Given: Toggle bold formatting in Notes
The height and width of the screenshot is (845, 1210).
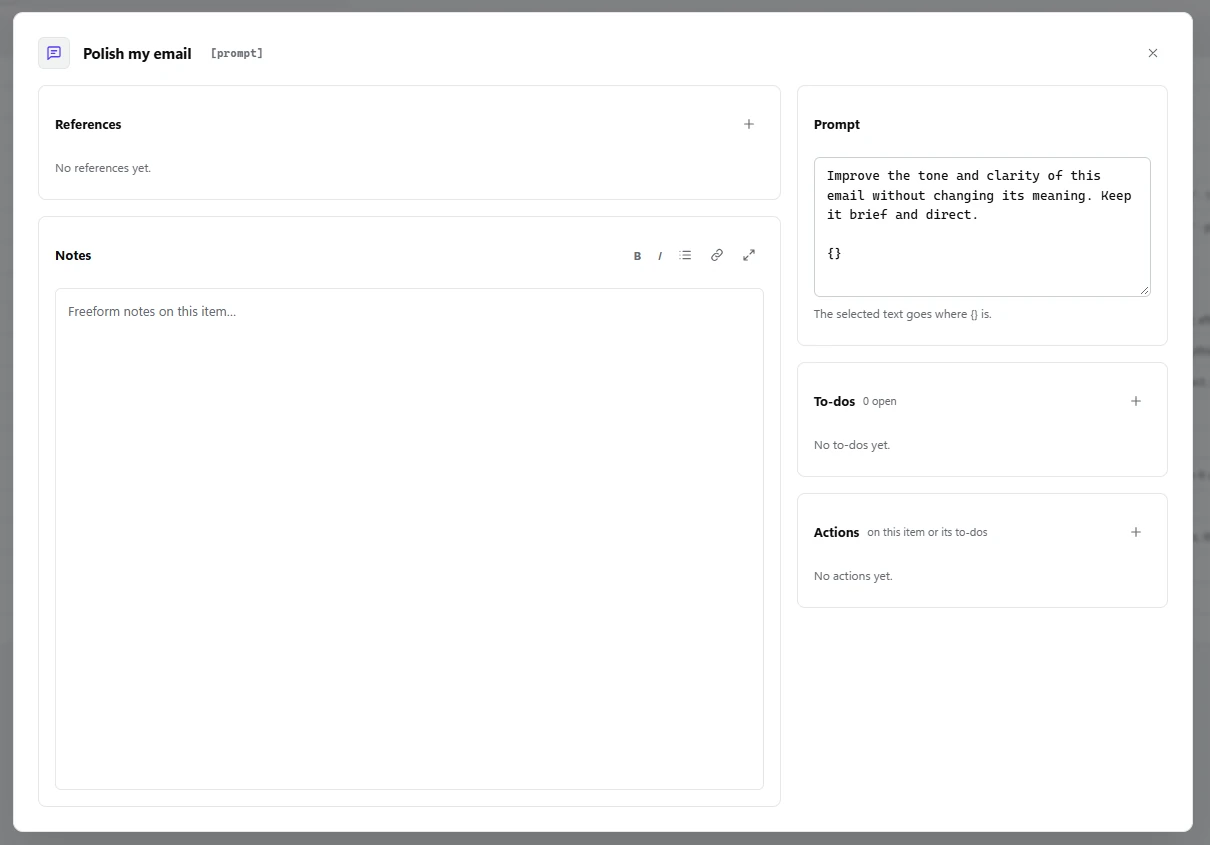Looking at the screenshot, I should (x=637, y=256).
